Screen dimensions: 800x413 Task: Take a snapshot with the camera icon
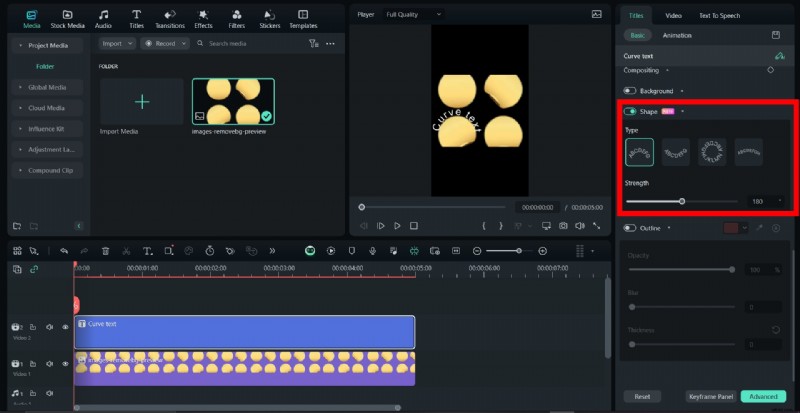pos(564,226)
